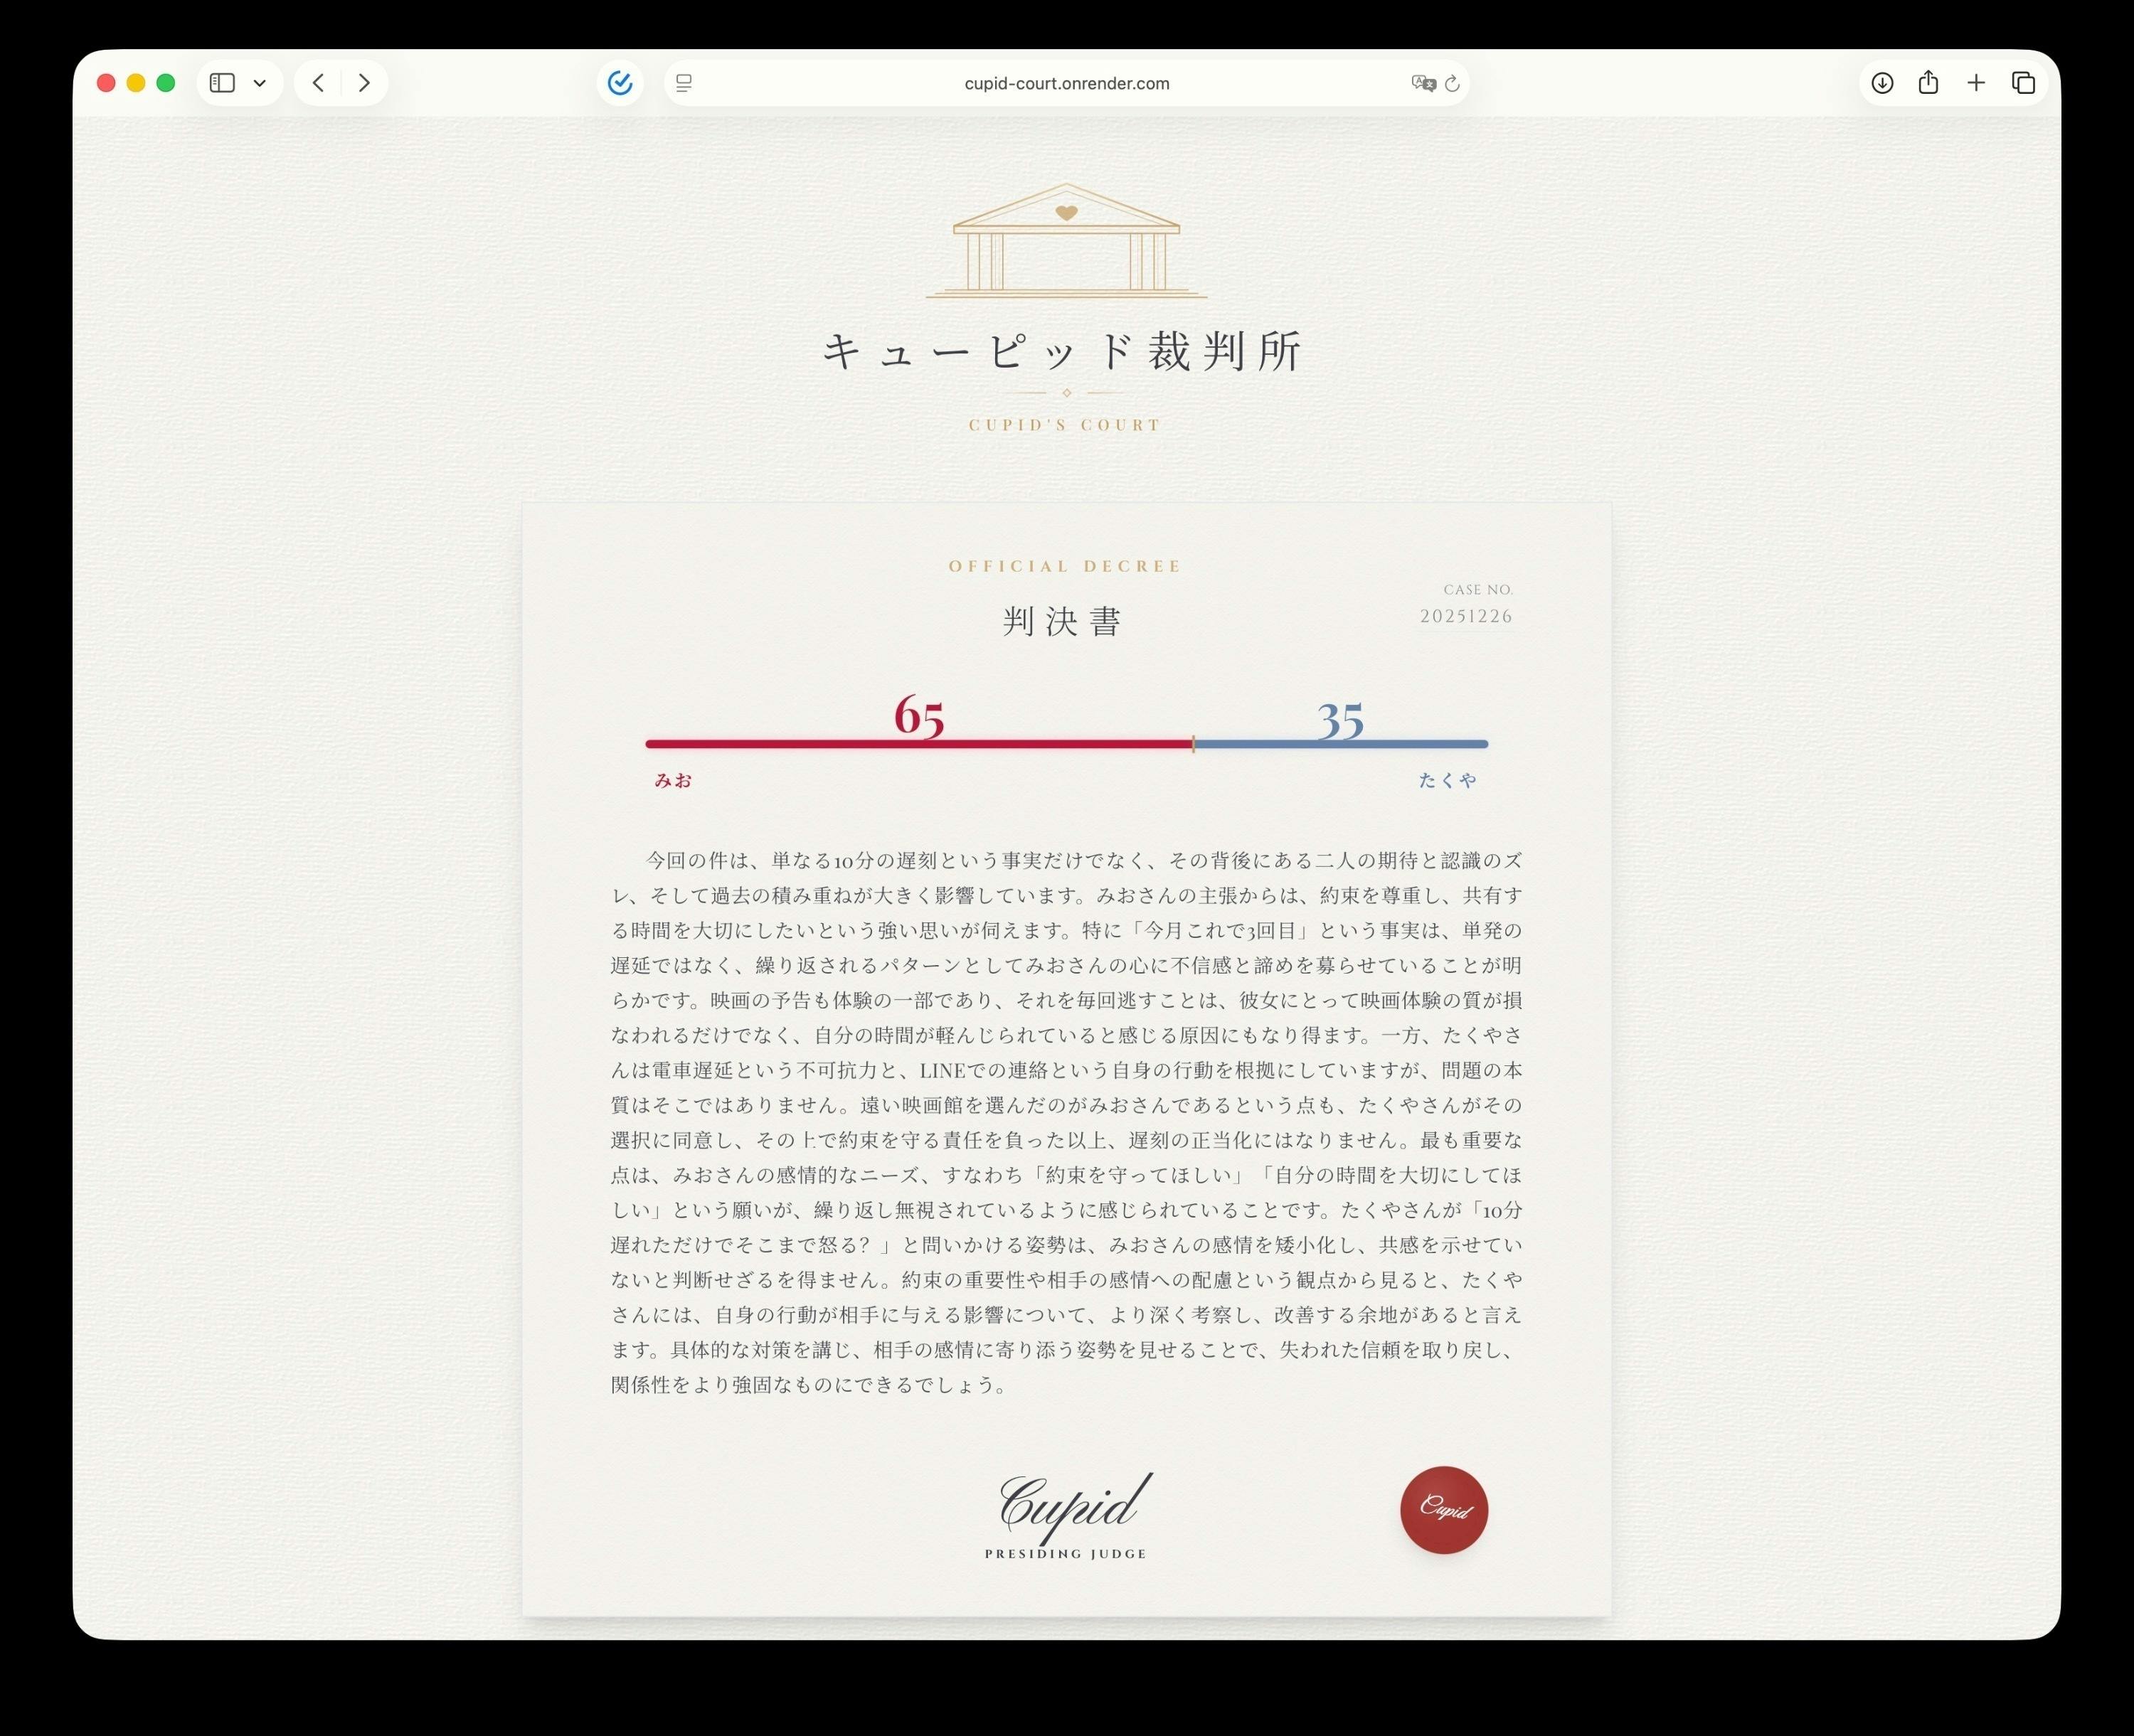This screenshot has height=1736, width=2134.
Task: Expand the sidebar tab group dropdown chevron
Action: 260,83
